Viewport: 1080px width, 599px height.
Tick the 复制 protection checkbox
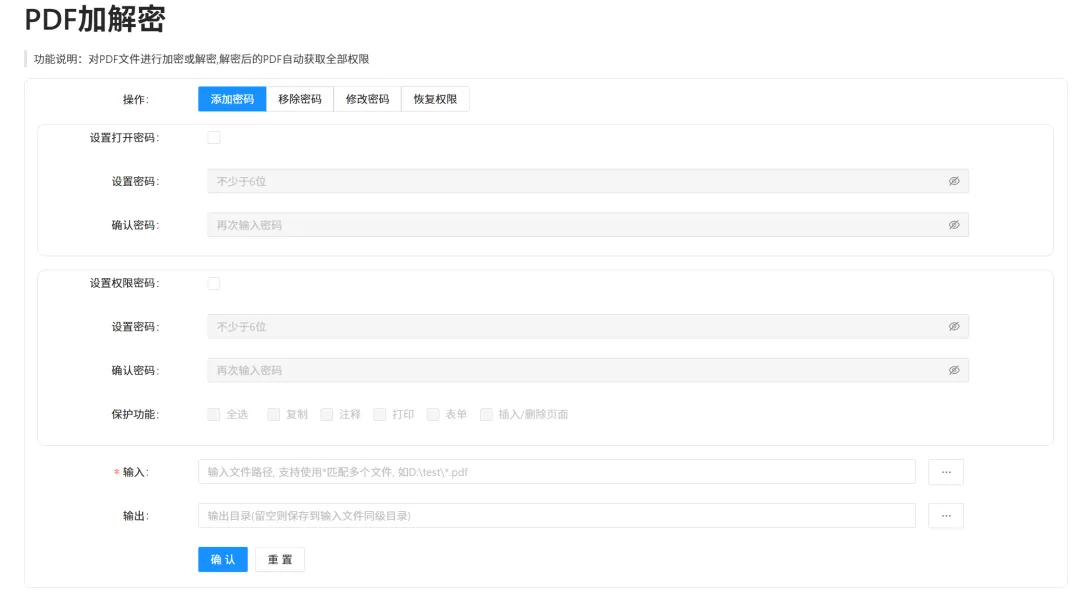(x=273, y=414)
